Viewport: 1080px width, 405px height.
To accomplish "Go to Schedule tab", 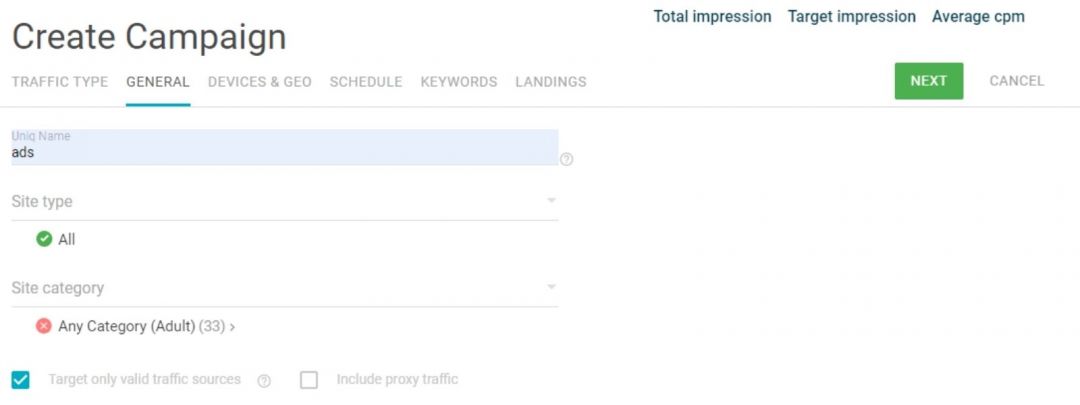I will pyautogui.click(x=366, y=82).
